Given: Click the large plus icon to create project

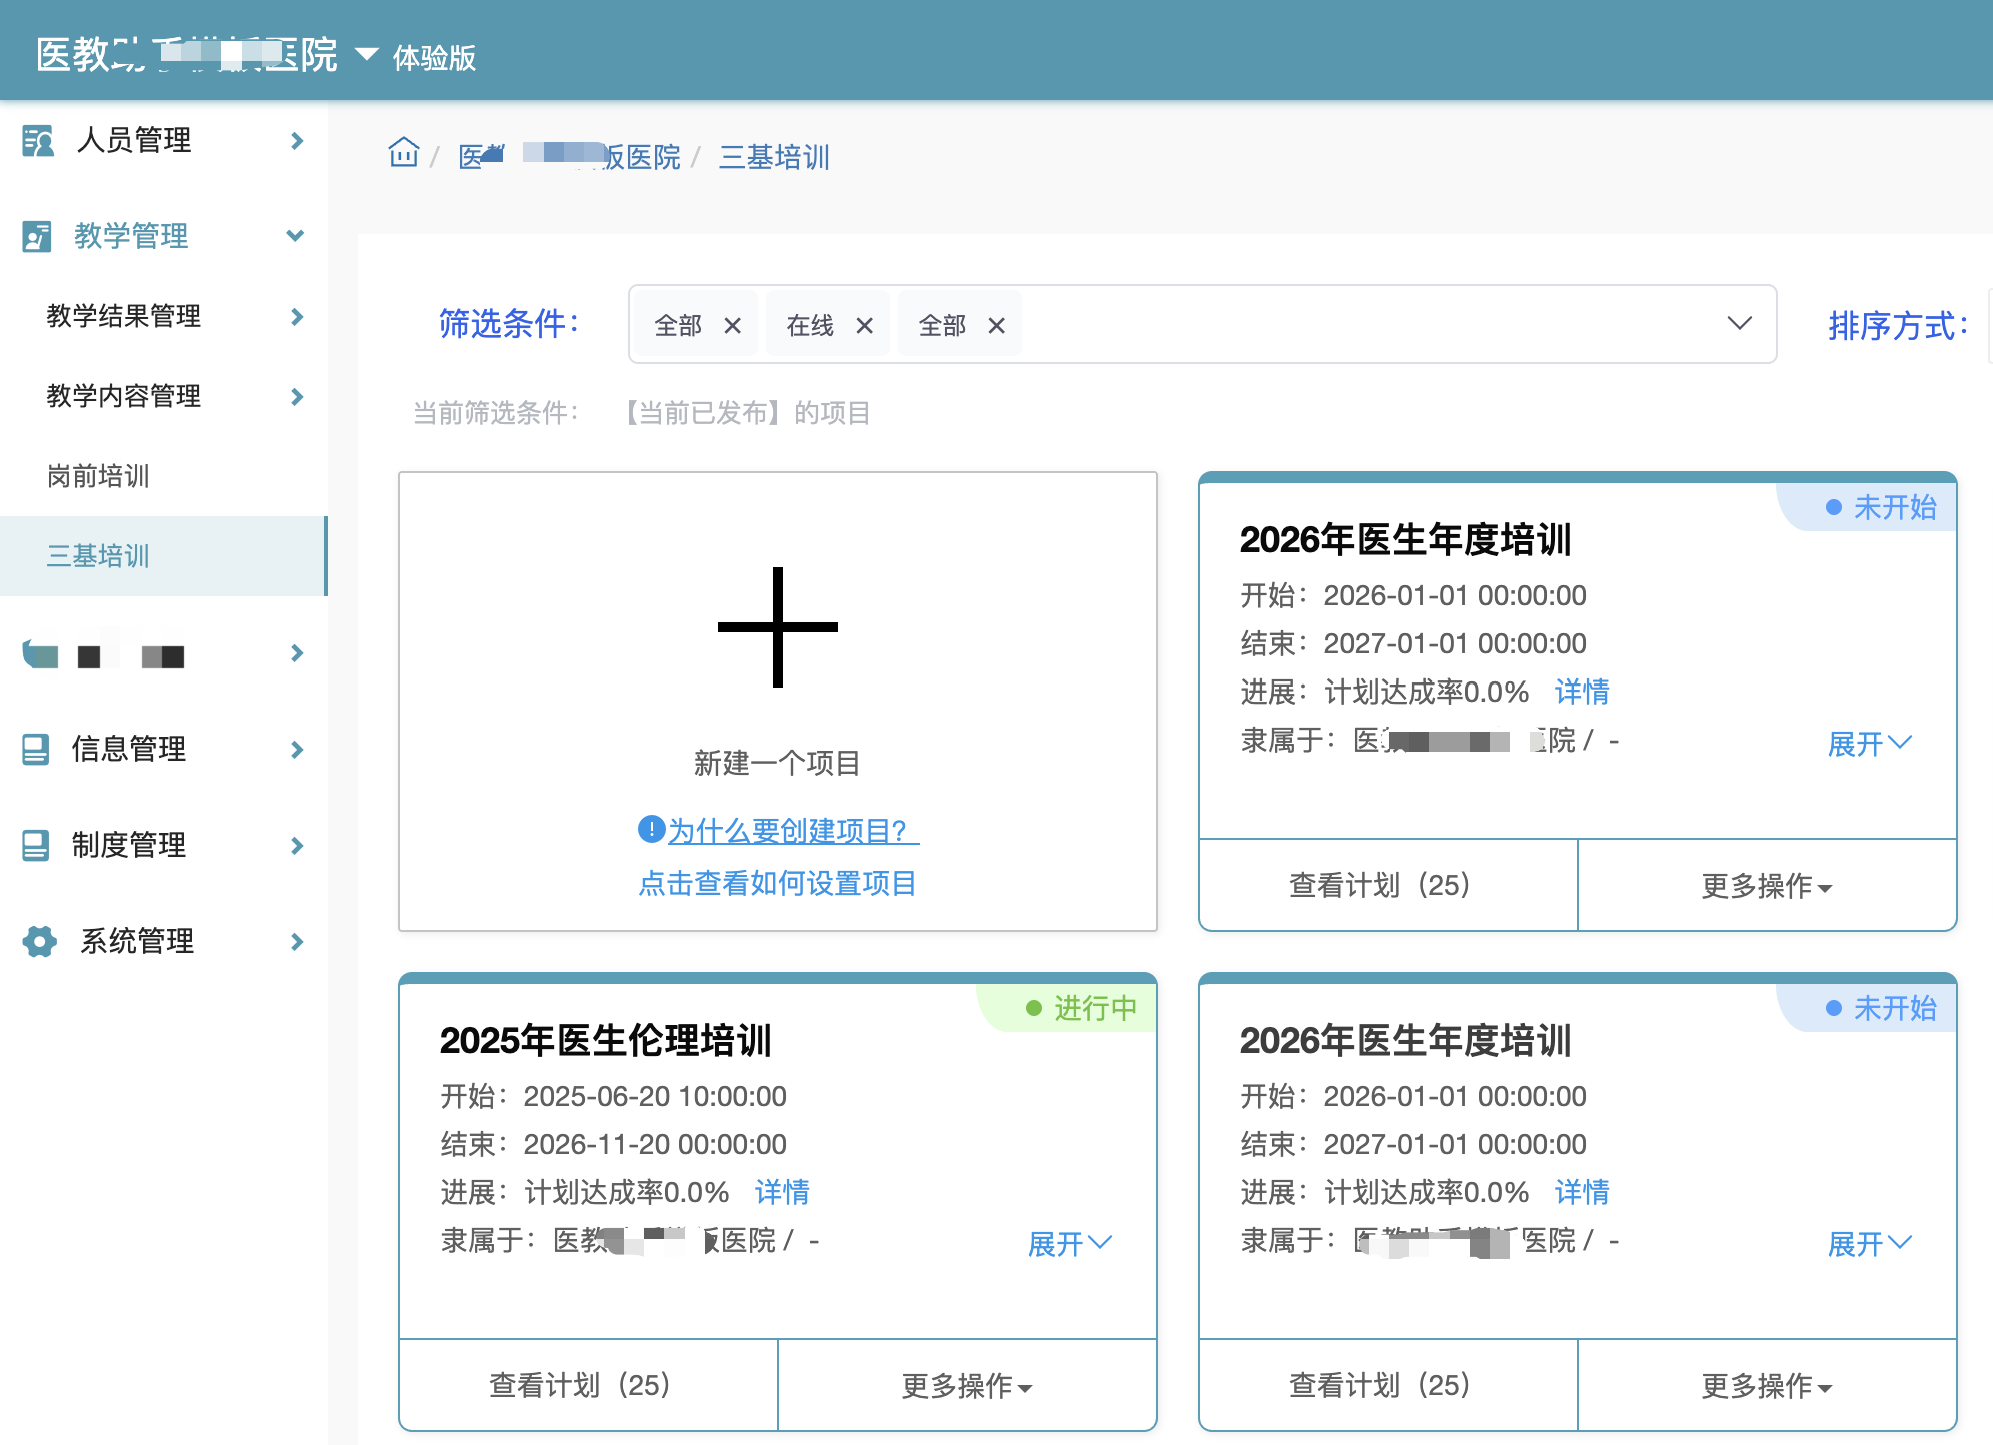Looking at the screenshot, I should click(x=777, y=627).
